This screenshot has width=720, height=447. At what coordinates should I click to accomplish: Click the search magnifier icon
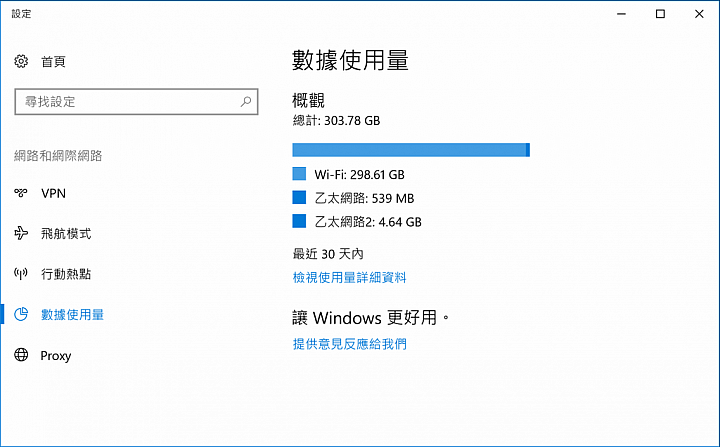pyautogui.click(x=246, y=101)
